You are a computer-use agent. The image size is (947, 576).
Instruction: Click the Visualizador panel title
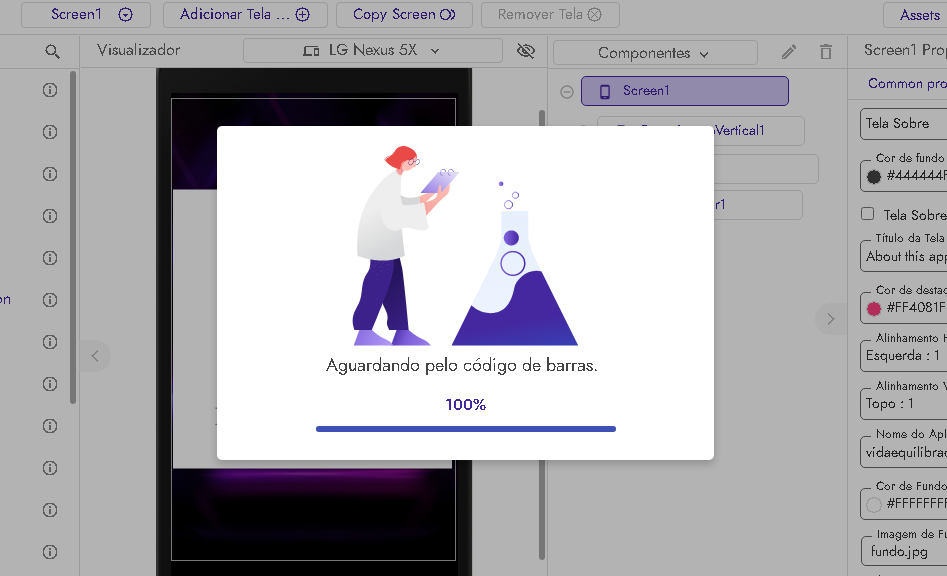tap(138, 50)
